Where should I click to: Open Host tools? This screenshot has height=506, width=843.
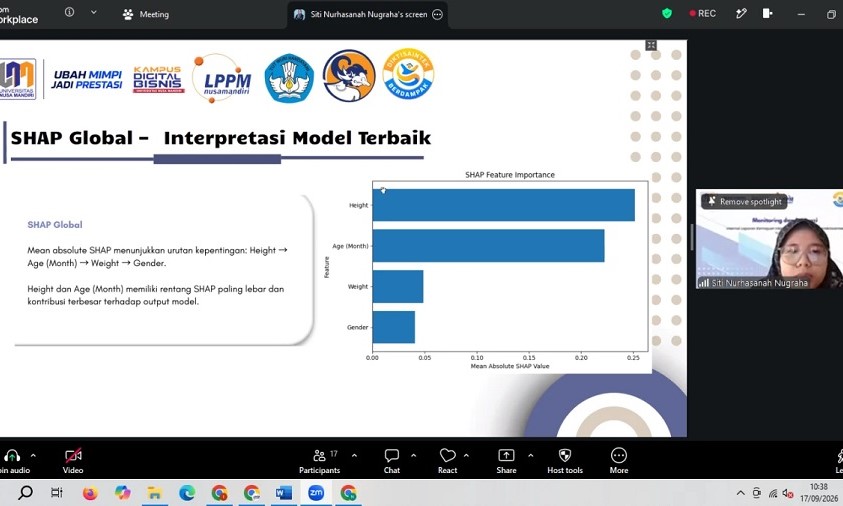pos(565,461)
